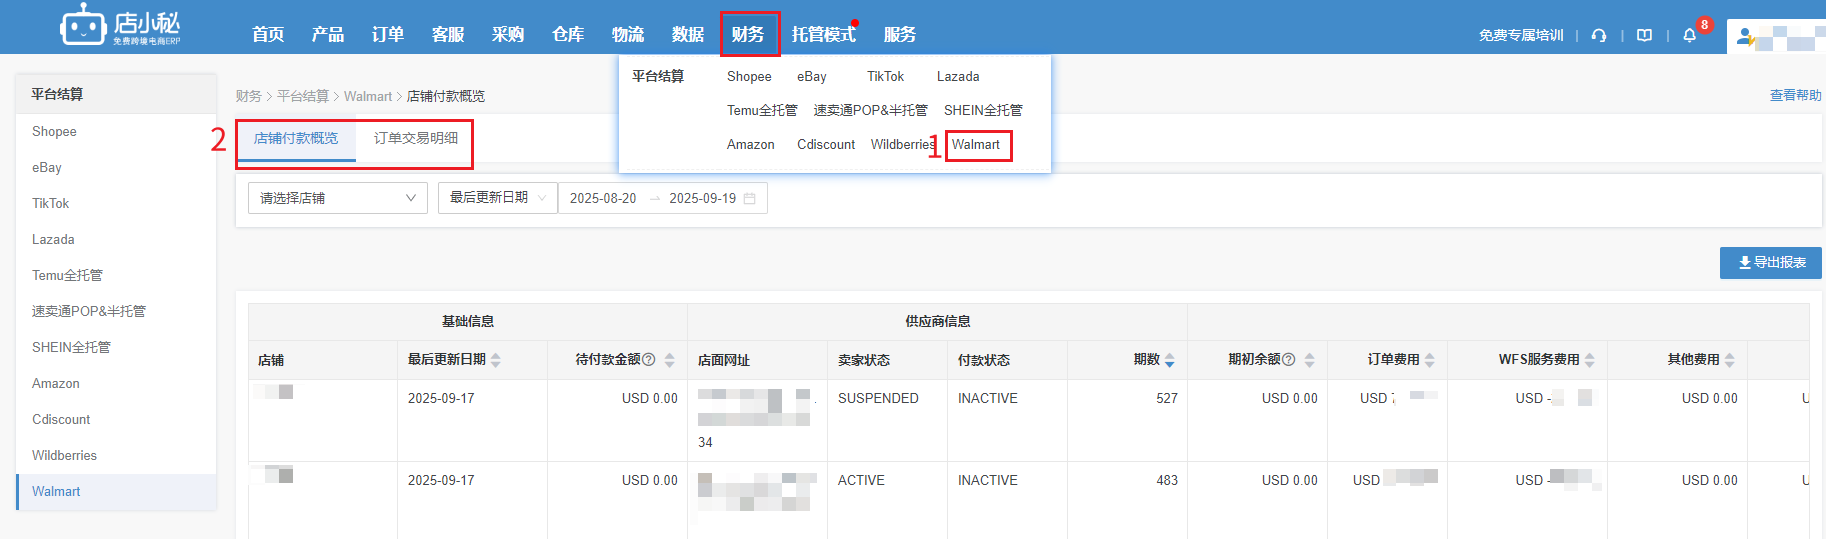Select Walmart in the 财务 dropdown menu
Screen dimensions: 1826x539
pyautogui.click(x=976, y=144)
